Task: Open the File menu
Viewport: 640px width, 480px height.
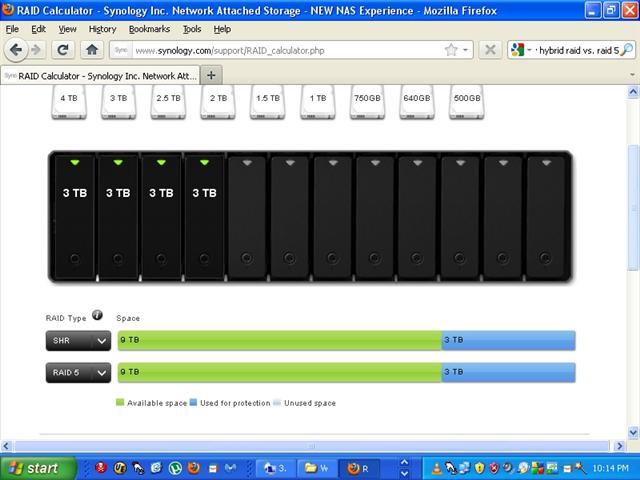Action: click(12, 29)
